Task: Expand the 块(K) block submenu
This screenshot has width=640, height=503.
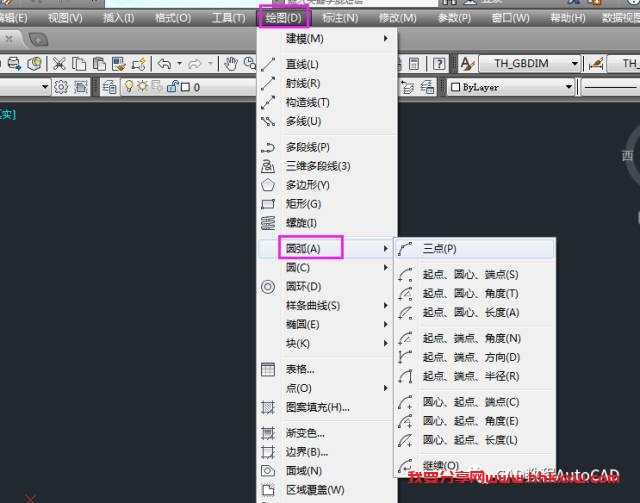Action: [327, 343]
